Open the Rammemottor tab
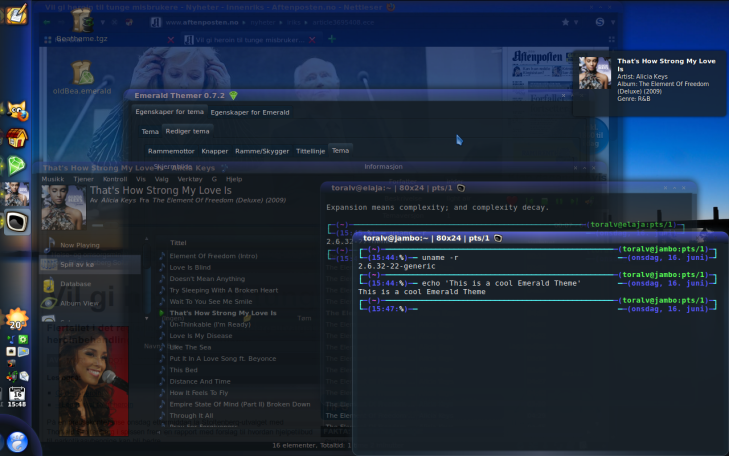This screenshot has width=729, height=456. pyautogui.click(x=171, y=151)
